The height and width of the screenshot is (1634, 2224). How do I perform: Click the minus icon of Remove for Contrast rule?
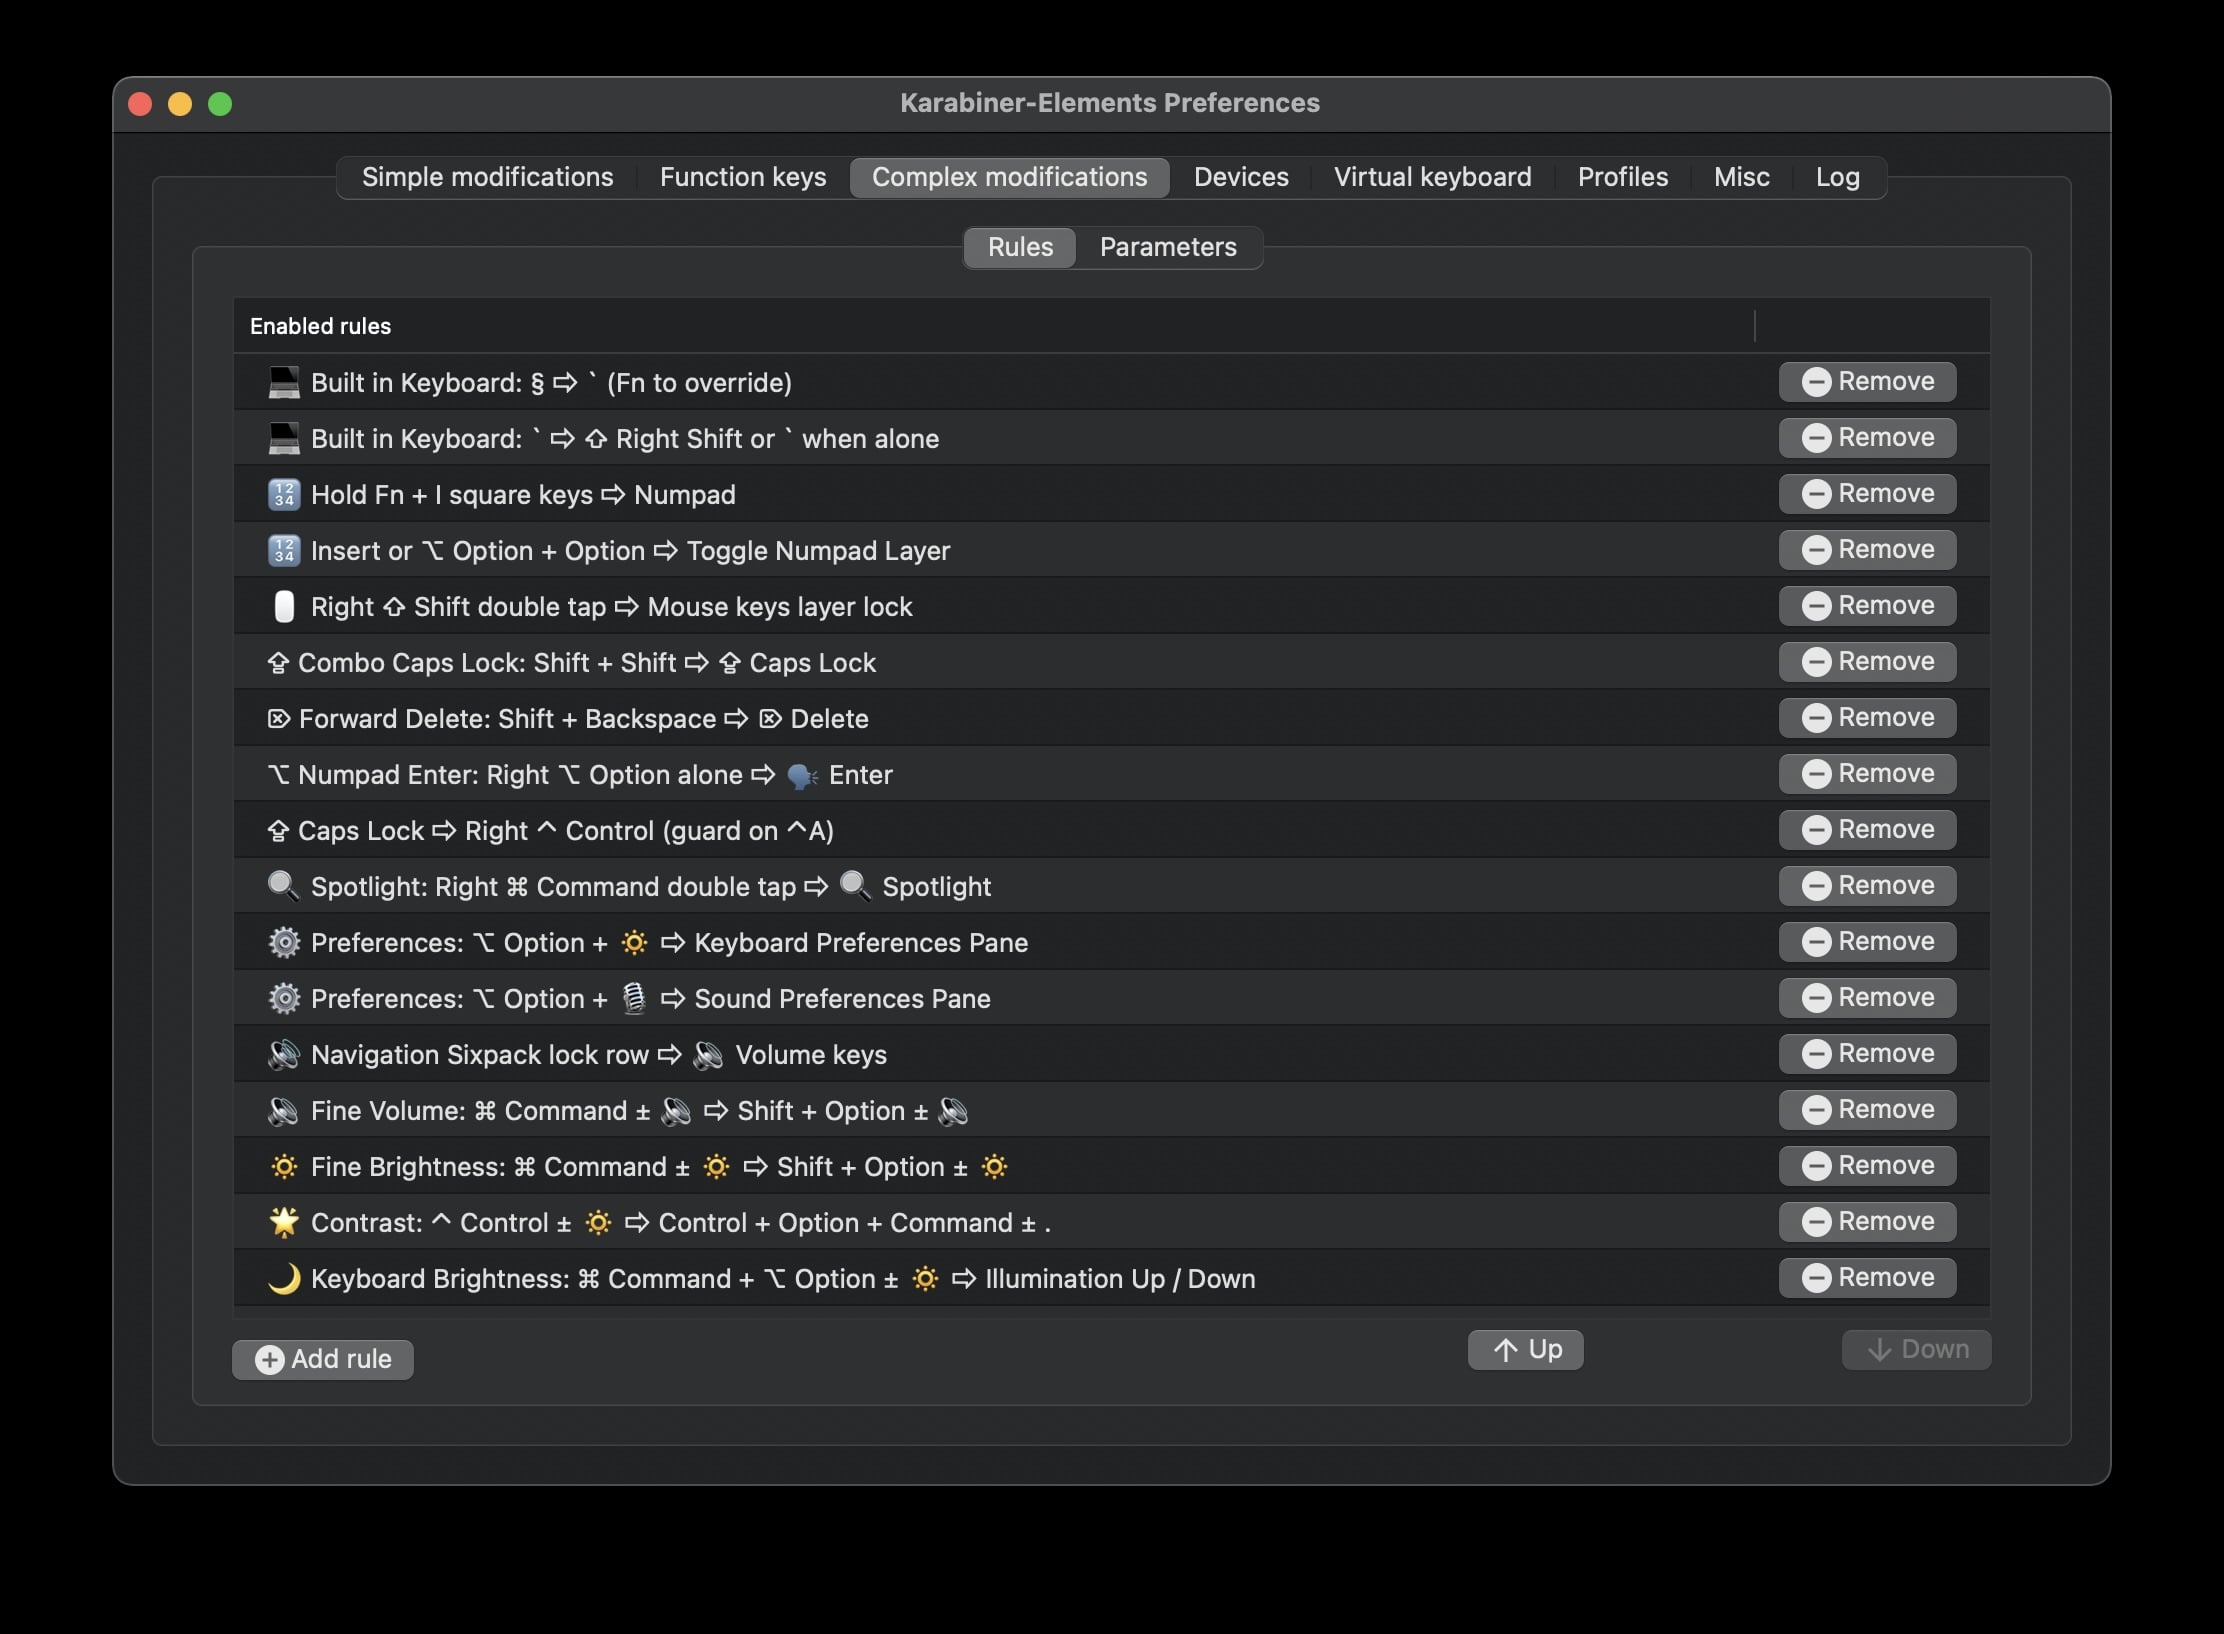click(1816, 1222)
